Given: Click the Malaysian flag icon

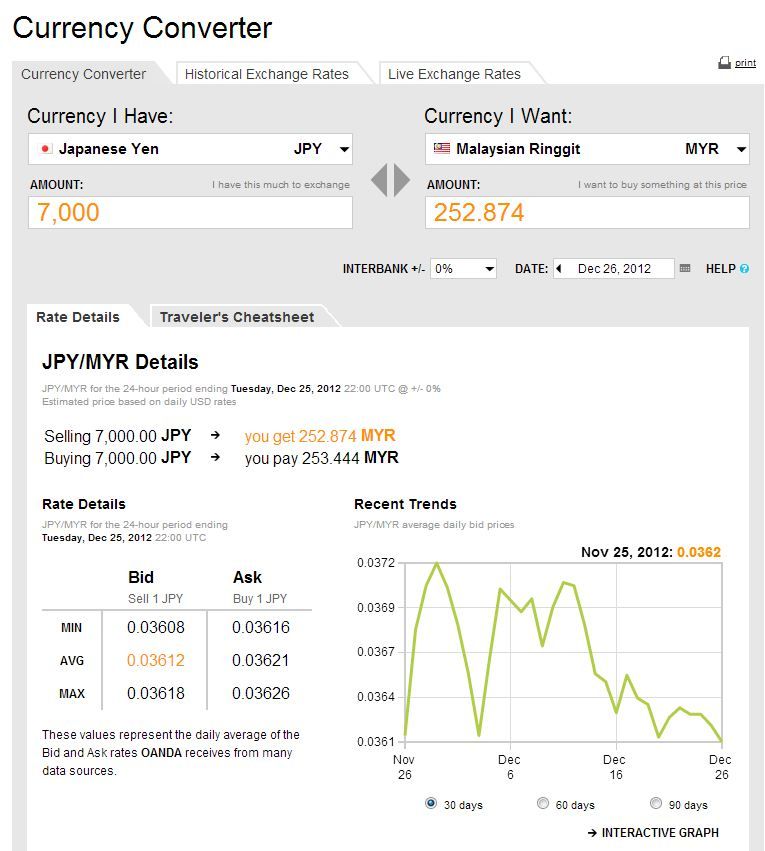Looking at the screenshot, I should point(442,149).
